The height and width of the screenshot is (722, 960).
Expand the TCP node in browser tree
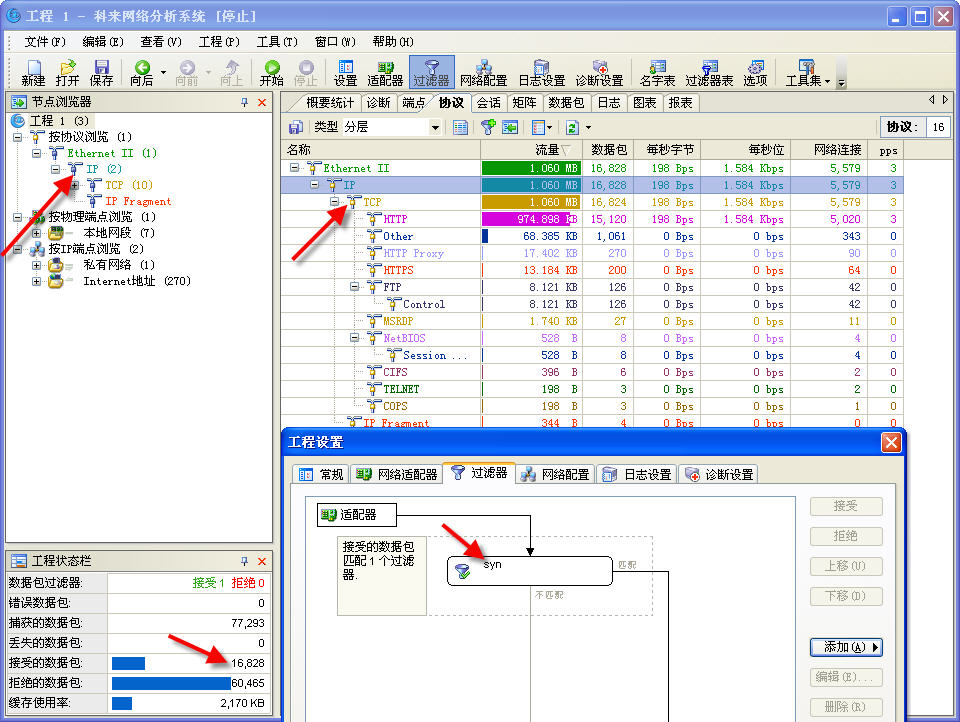[x=75, y=185]
